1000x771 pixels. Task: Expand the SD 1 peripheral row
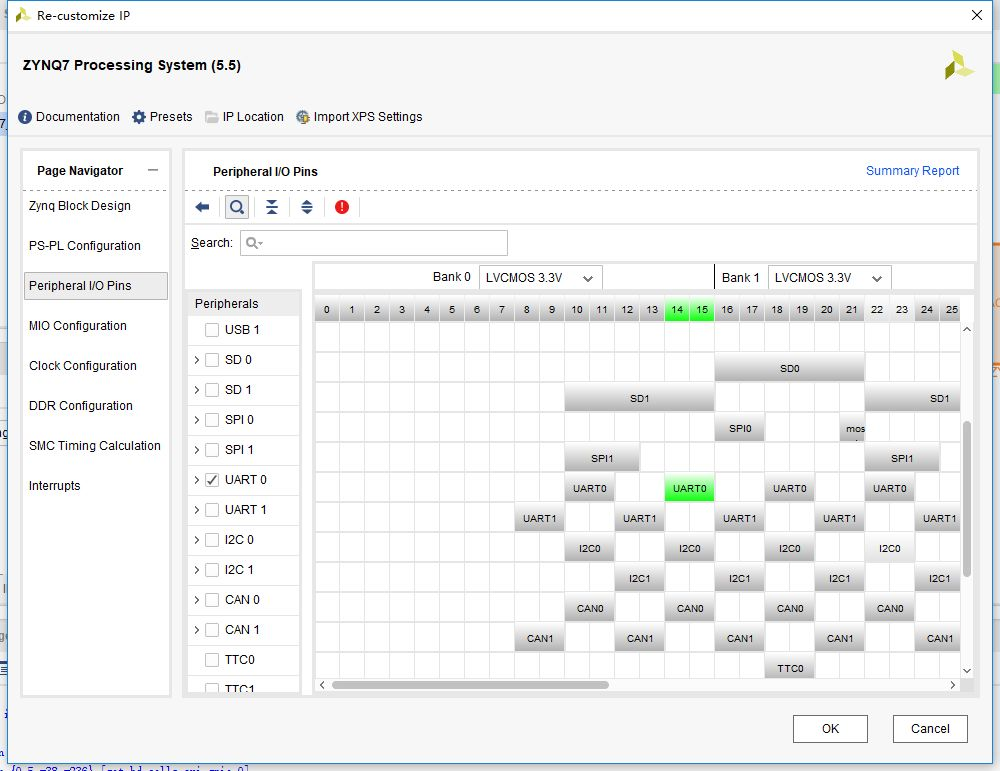[196, 390]
